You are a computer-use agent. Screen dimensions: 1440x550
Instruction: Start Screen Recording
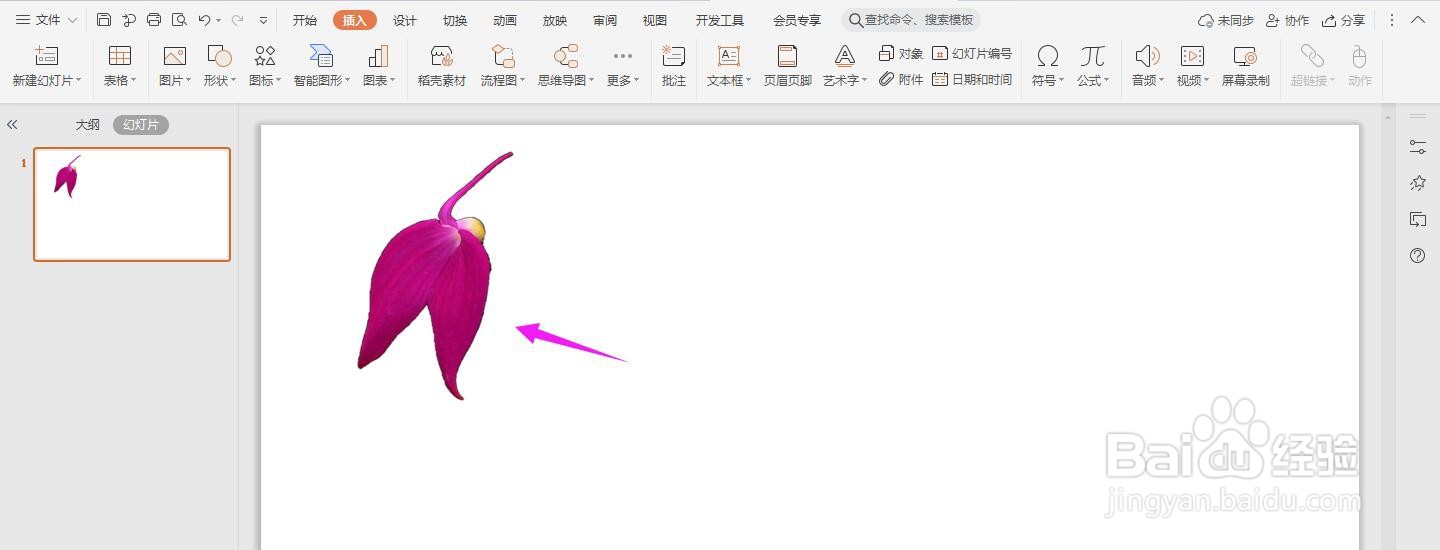click(x=1246, y=65)
